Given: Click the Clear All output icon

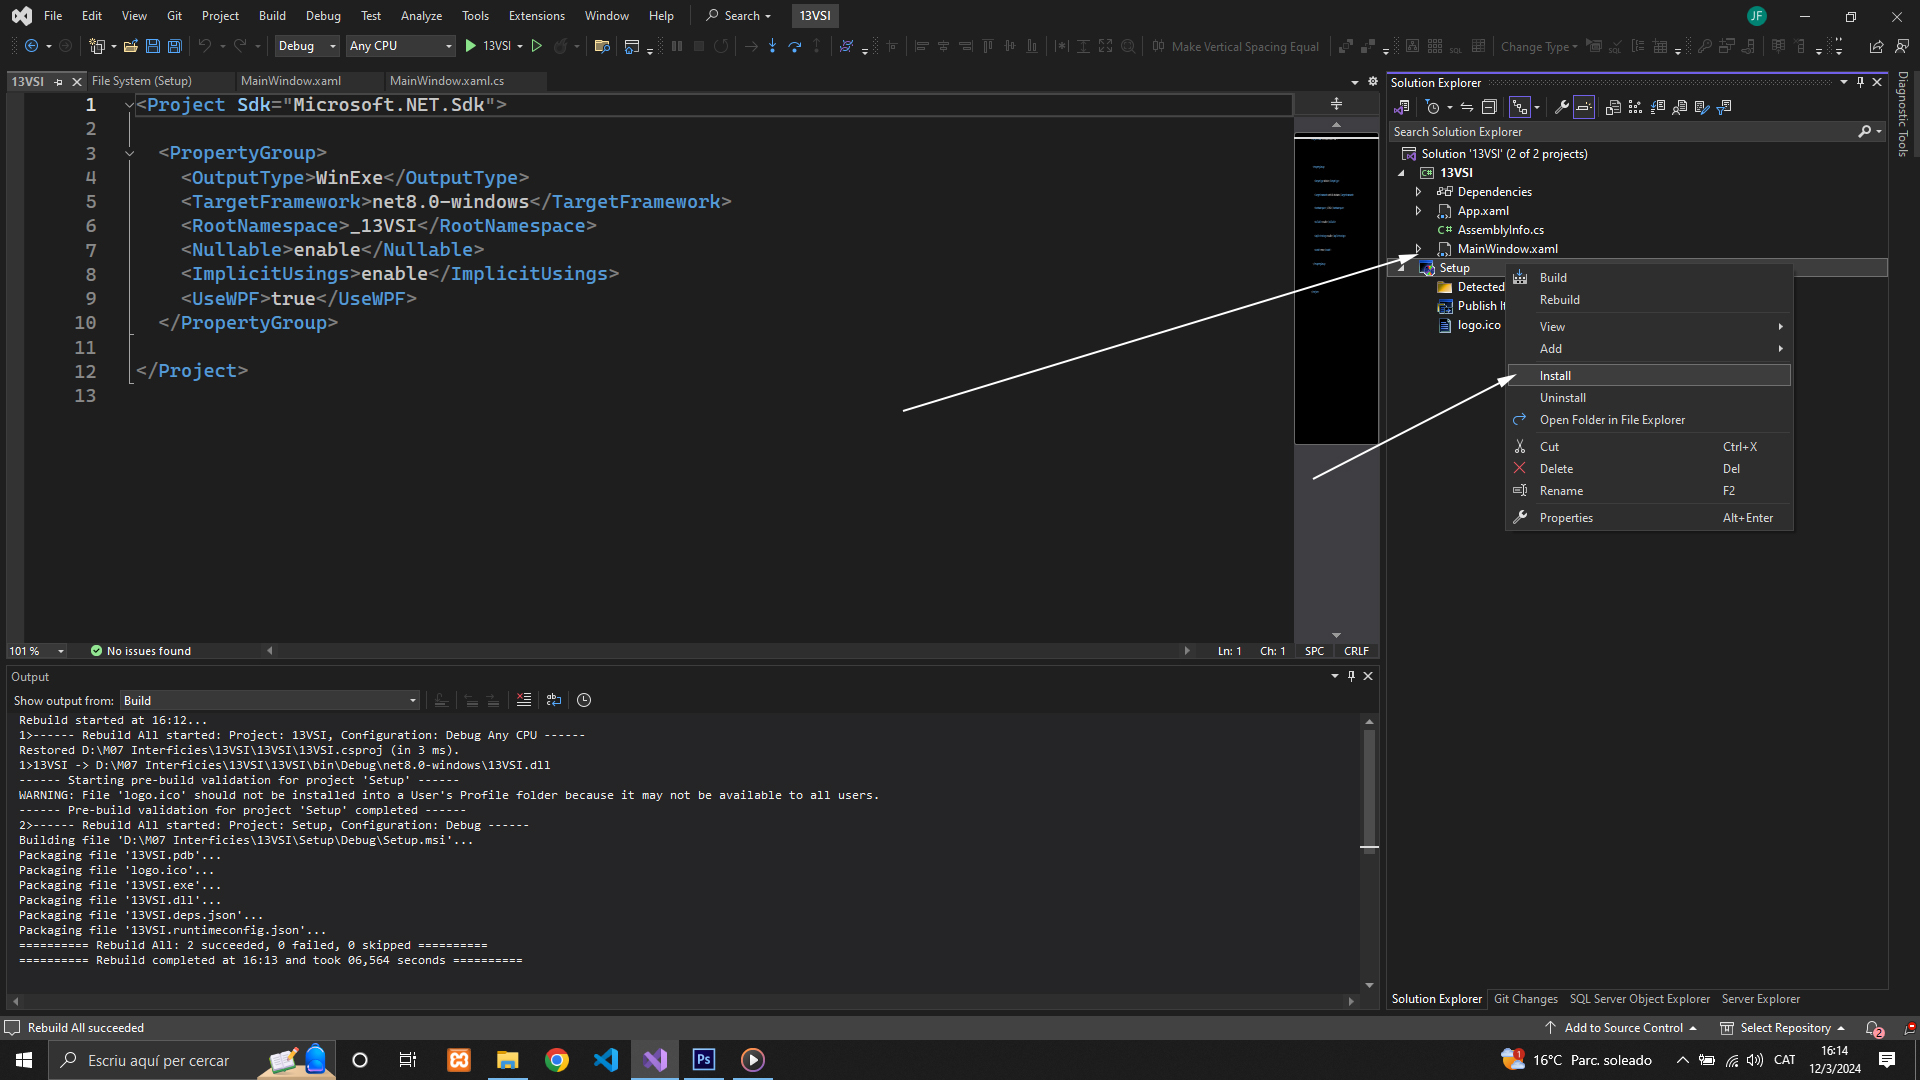Looking at the screenshot, I should 524,700.
